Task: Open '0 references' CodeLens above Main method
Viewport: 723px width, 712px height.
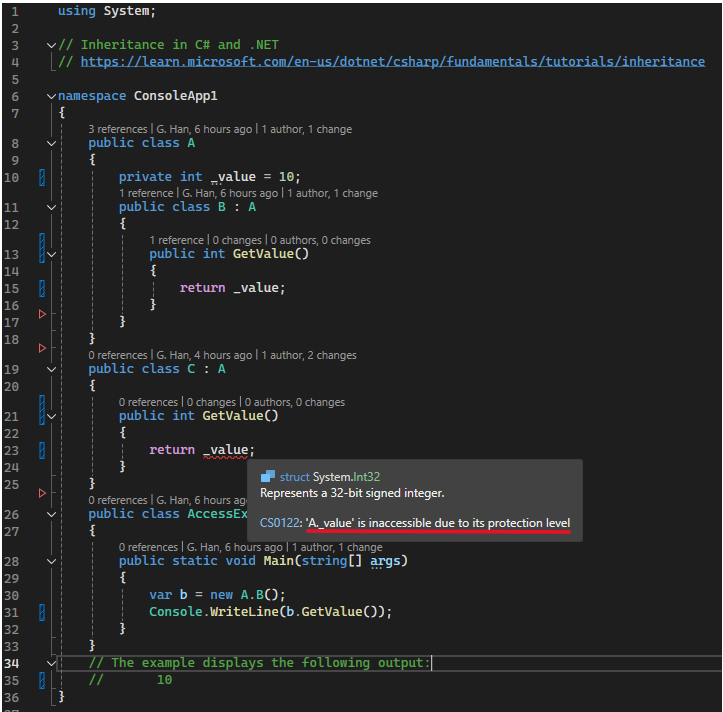Action: (148, 547)
